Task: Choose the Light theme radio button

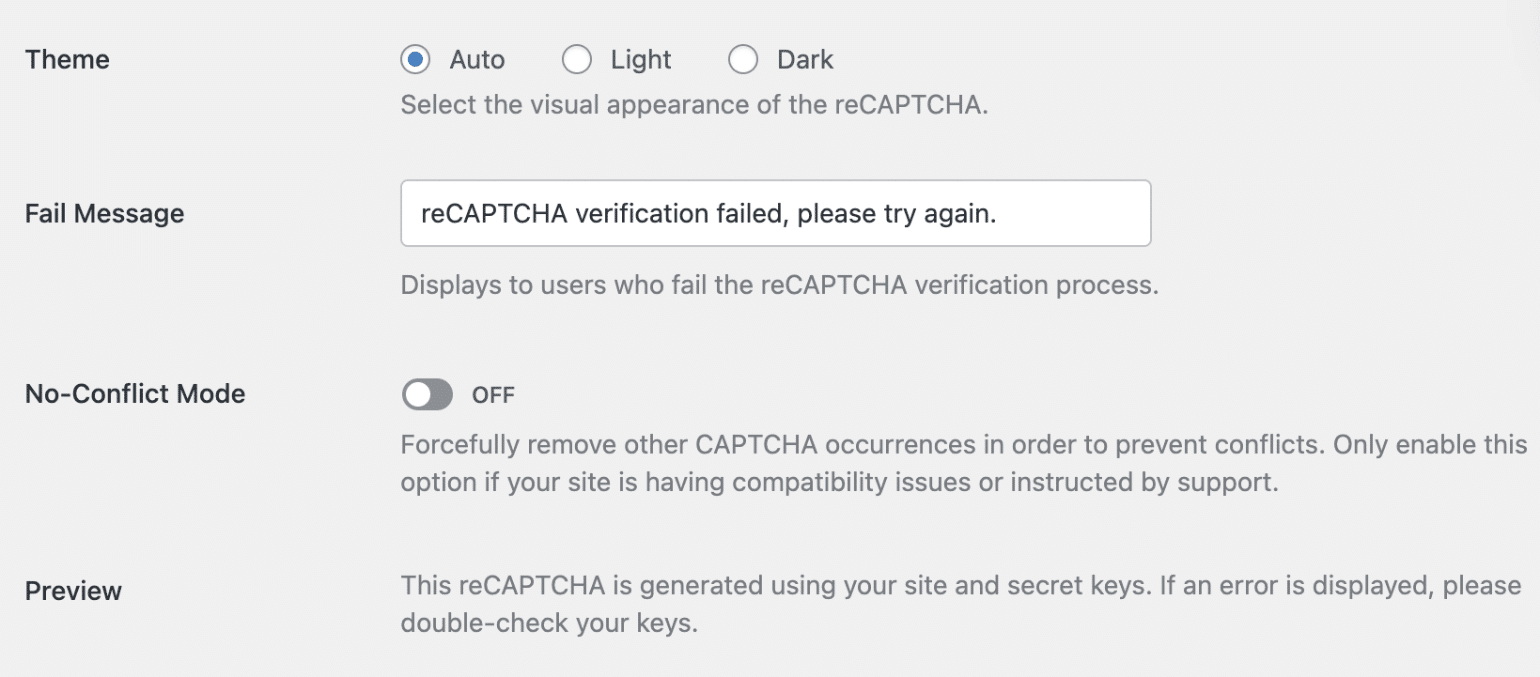Action: coord(577,60)
